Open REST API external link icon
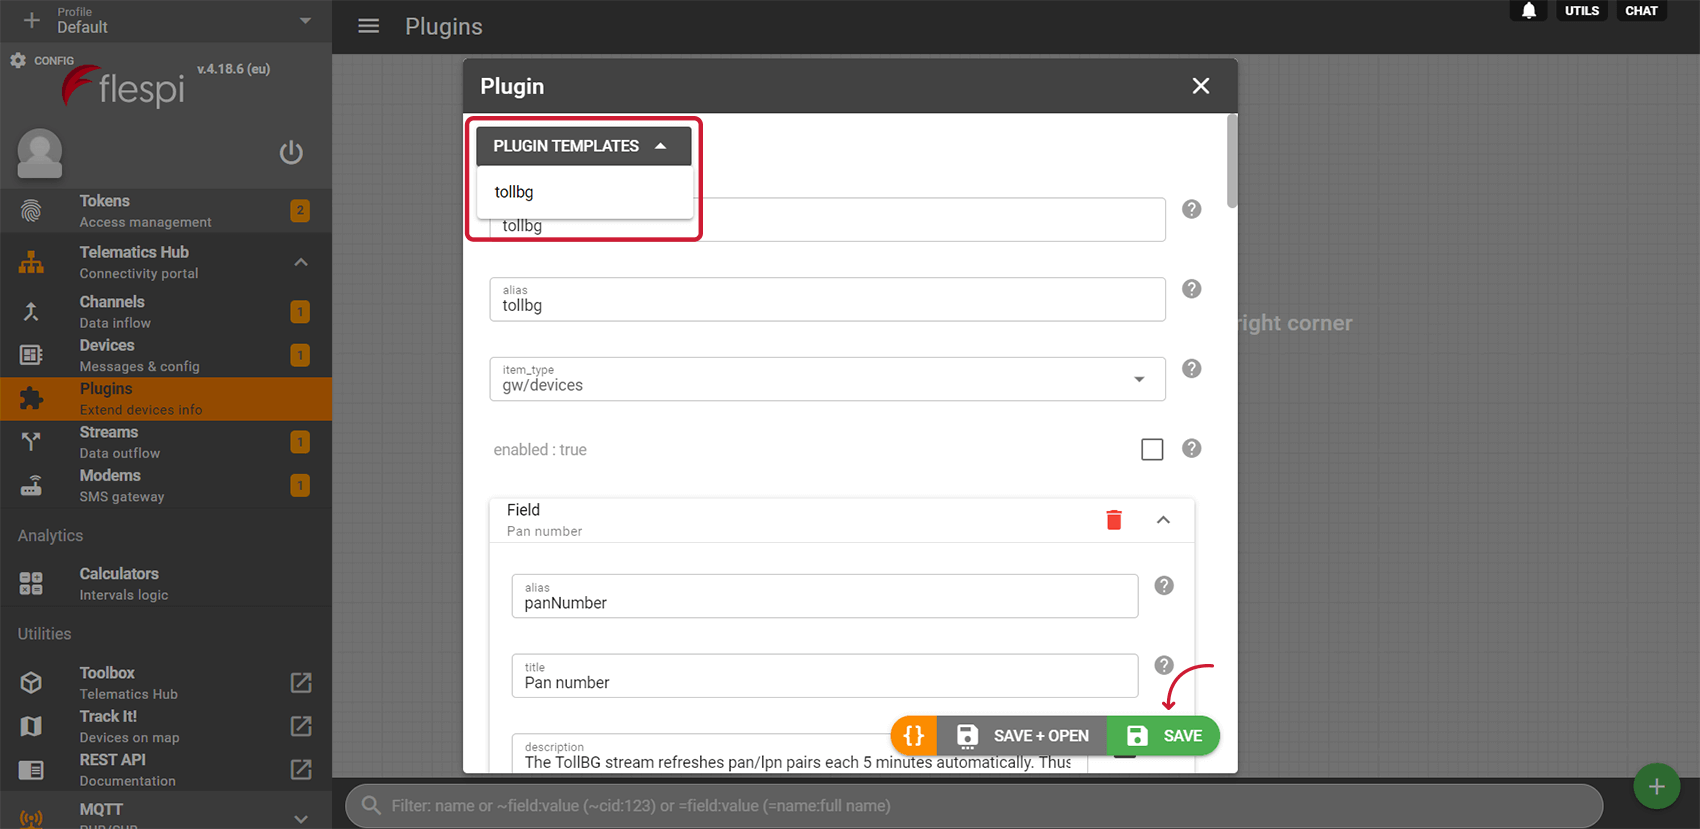The image size is (1700, 829). 301,769
